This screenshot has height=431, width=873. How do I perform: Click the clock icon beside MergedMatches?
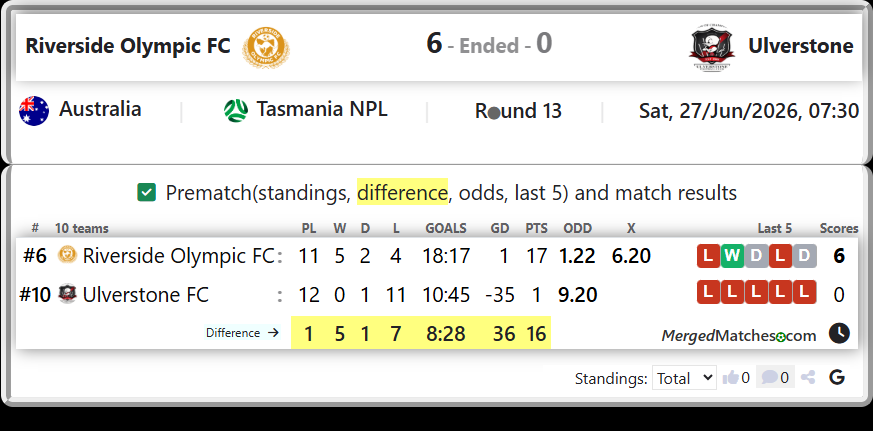pos(839,333)
